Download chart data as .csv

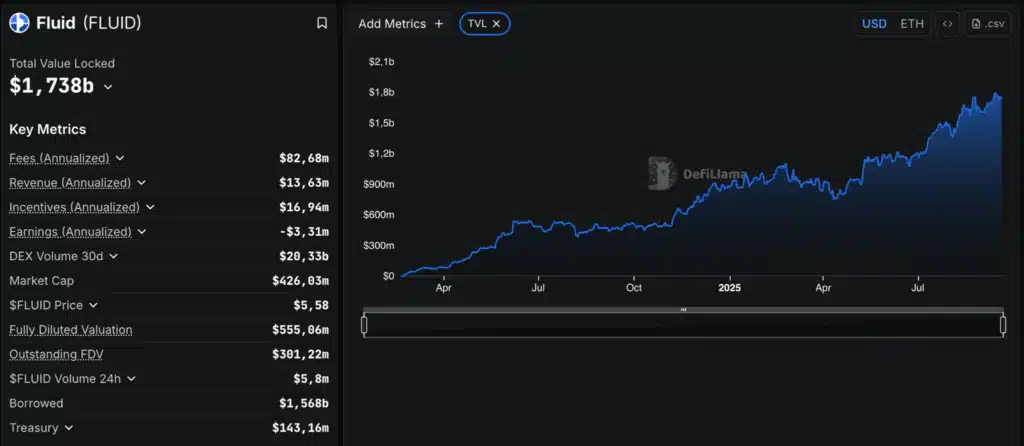[x=988, y=23]
